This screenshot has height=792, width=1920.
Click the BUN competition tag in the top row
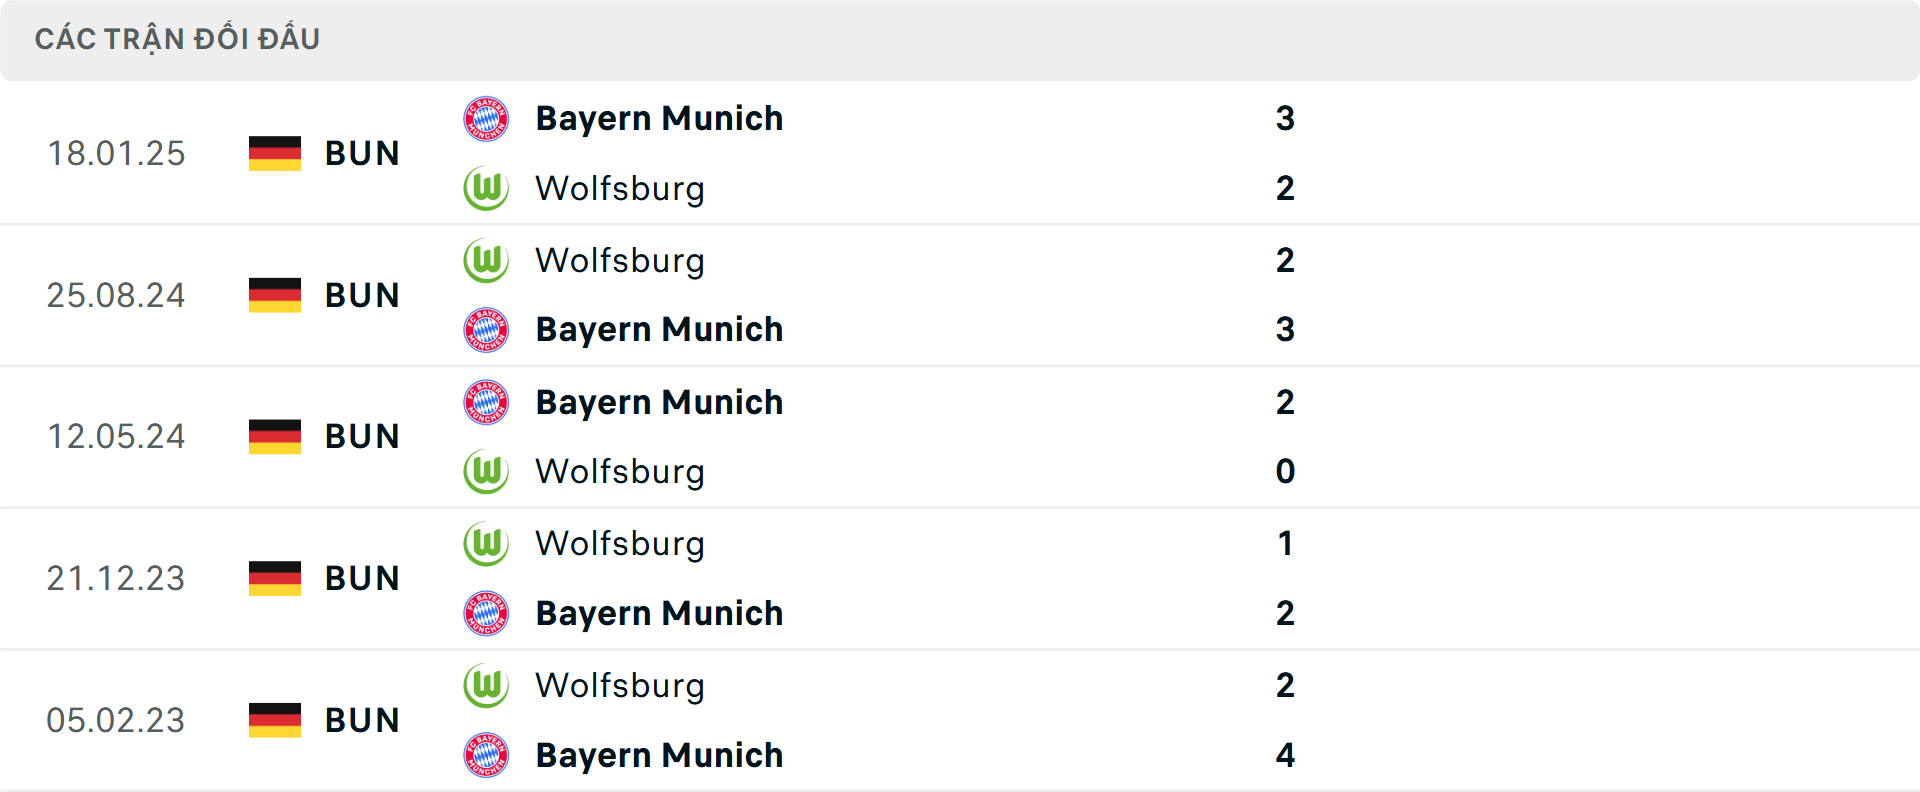[x=362, y=152]
